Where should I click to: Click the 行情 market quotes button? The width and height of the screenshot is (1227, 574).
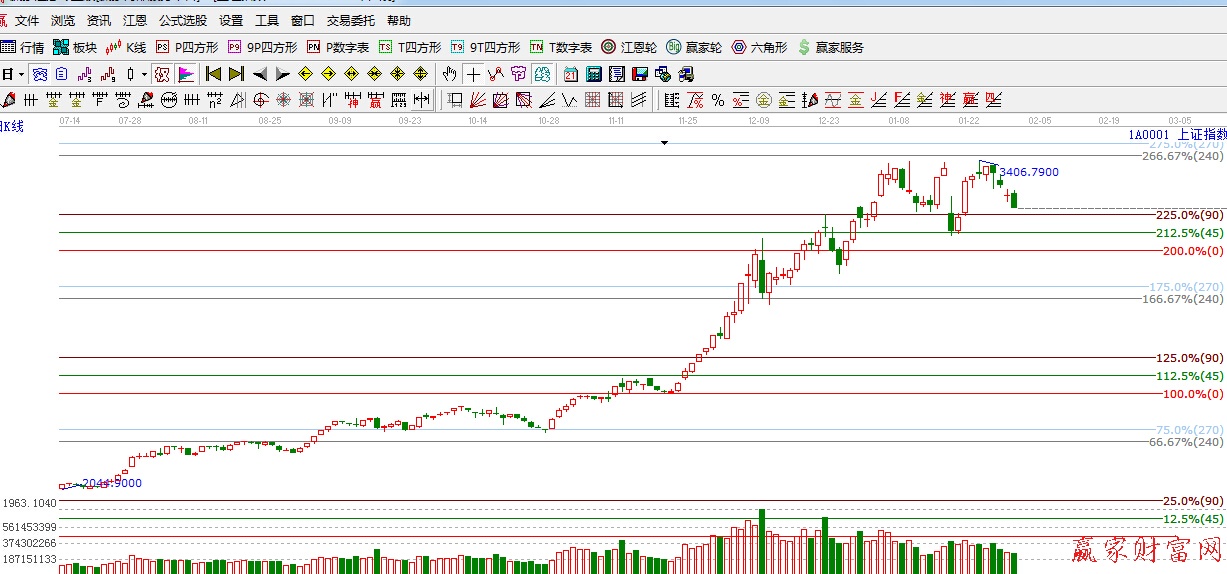click(23, 47)
